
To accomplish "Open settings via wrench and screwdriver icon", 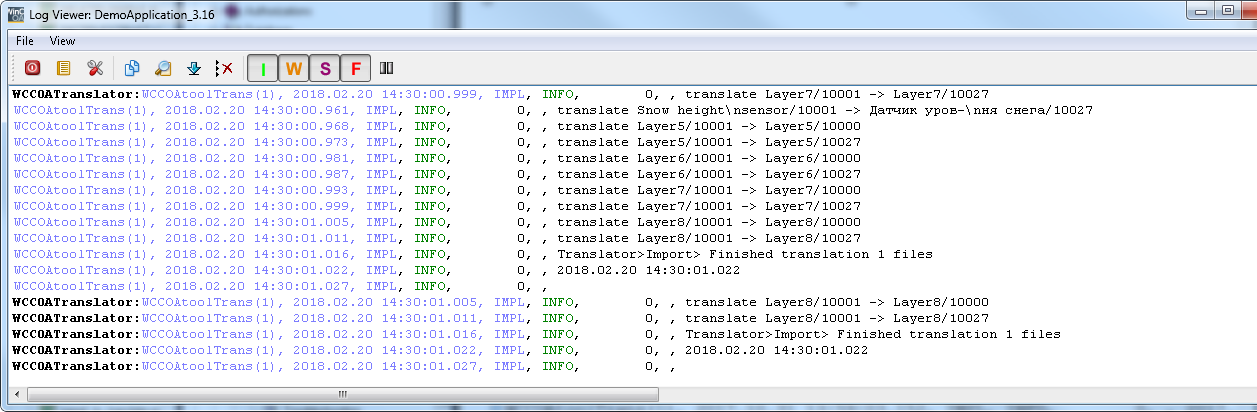I will pos(94,68).
